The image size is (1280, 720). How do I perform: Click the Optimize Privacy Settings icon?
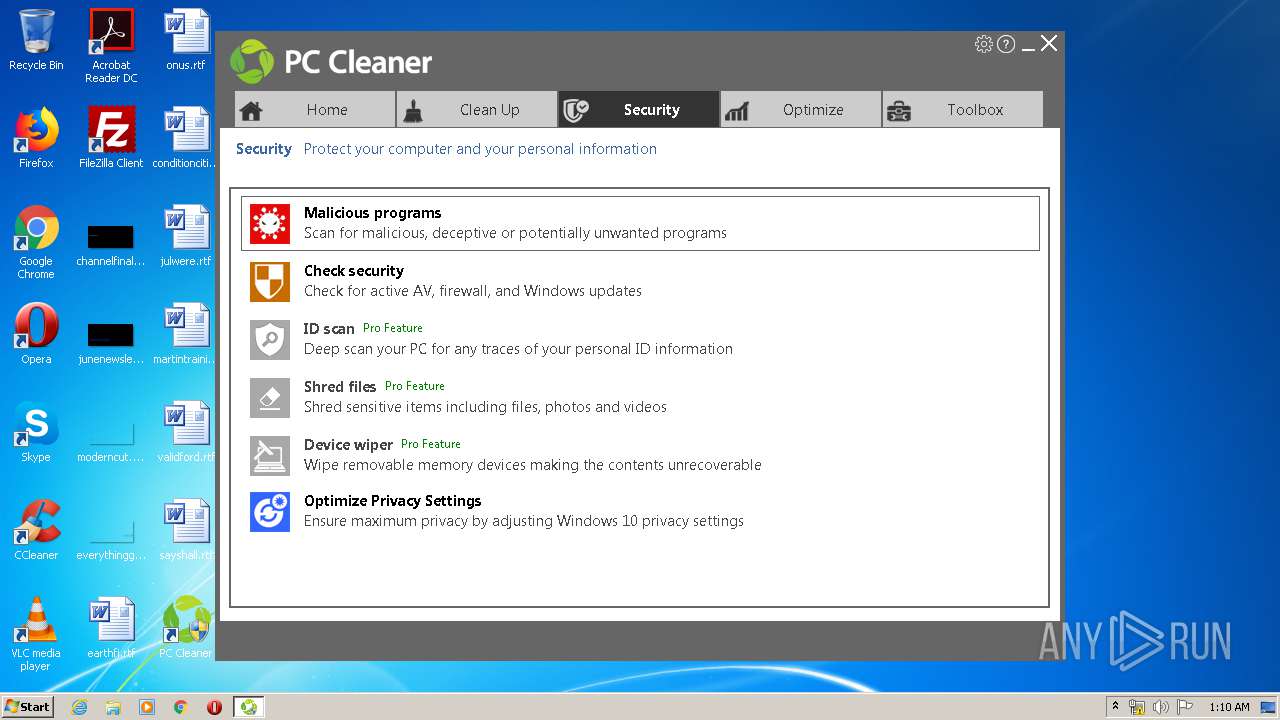pyautogui.click(x=270, y=512)
